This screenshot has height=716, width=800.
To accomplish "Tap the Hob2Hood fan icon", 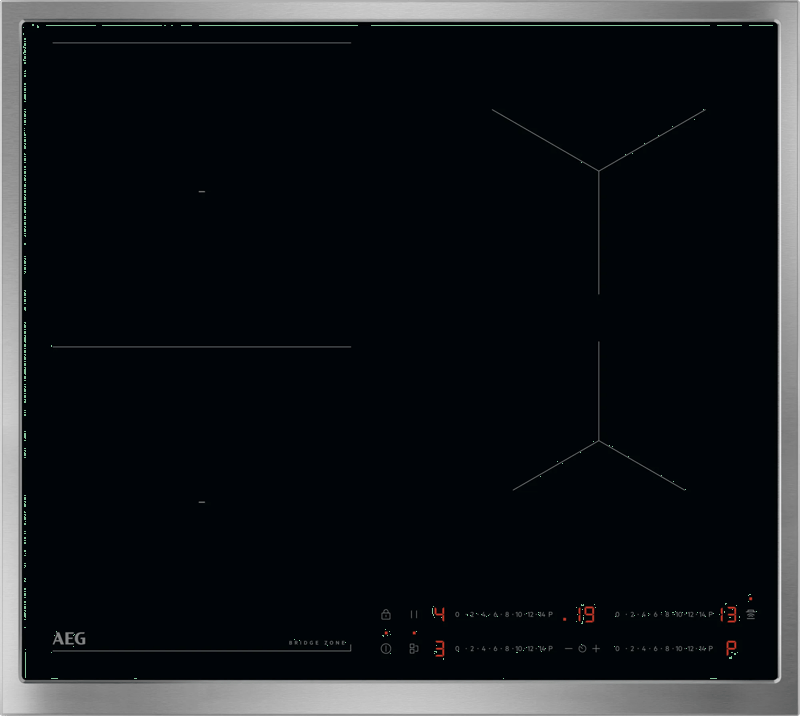I will tap(751, 614).
